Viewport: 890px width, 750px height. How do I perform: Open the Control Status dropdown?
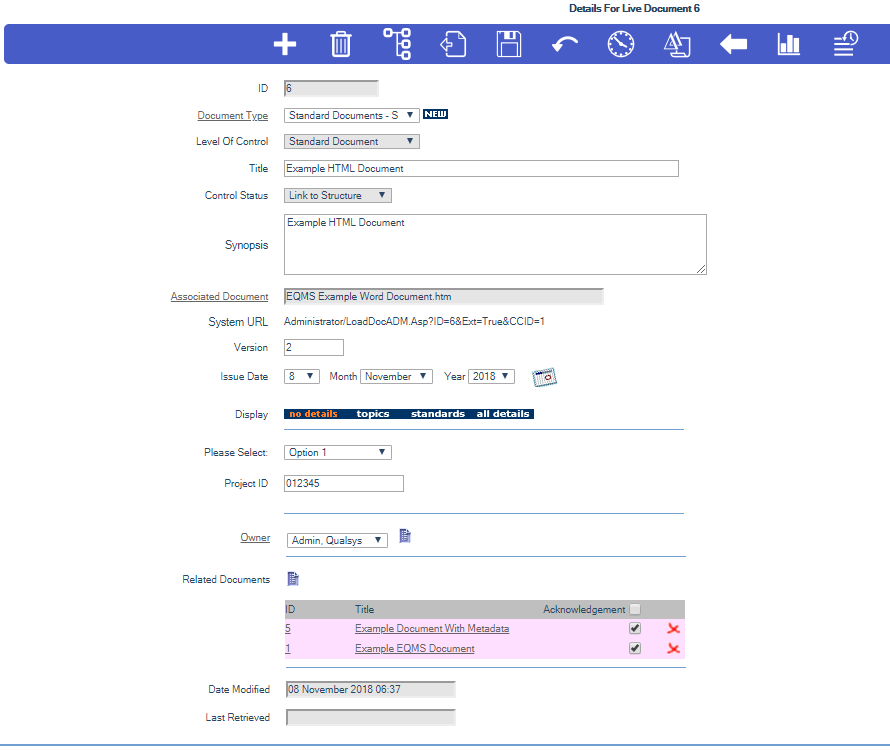click(x=338, y=196)
